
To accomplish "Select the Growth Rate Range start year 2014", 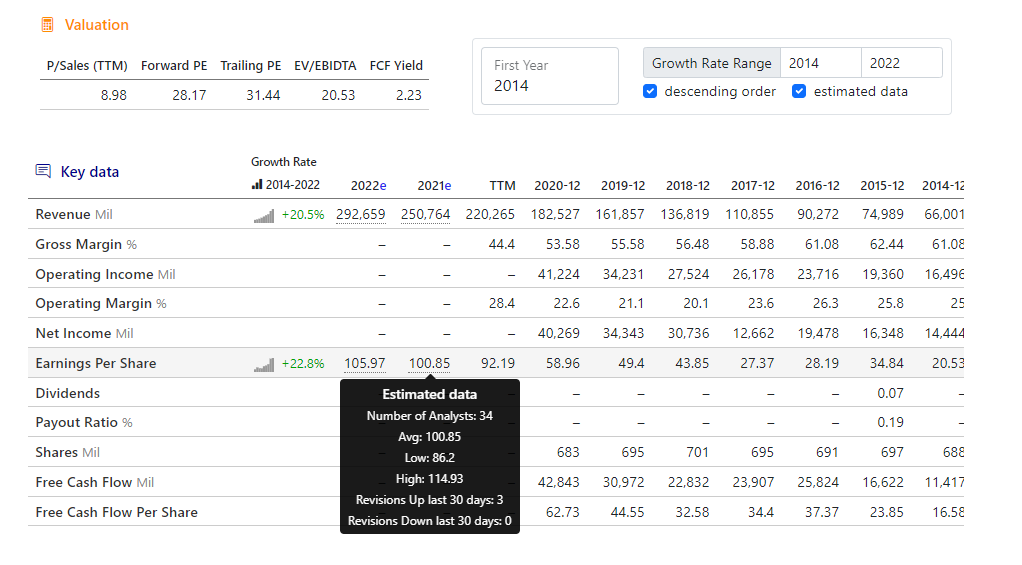I will click(x=820, y=63).
